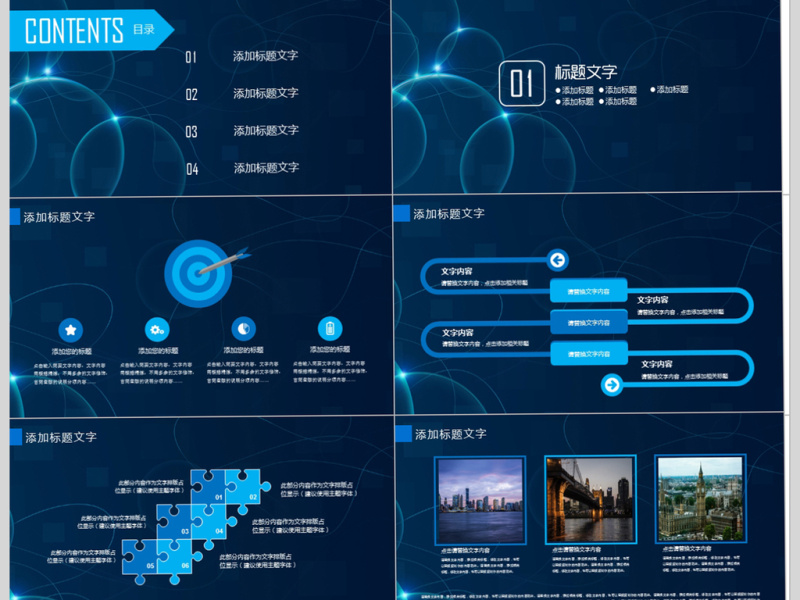Click the left arrow circle icon

[558, 261]
